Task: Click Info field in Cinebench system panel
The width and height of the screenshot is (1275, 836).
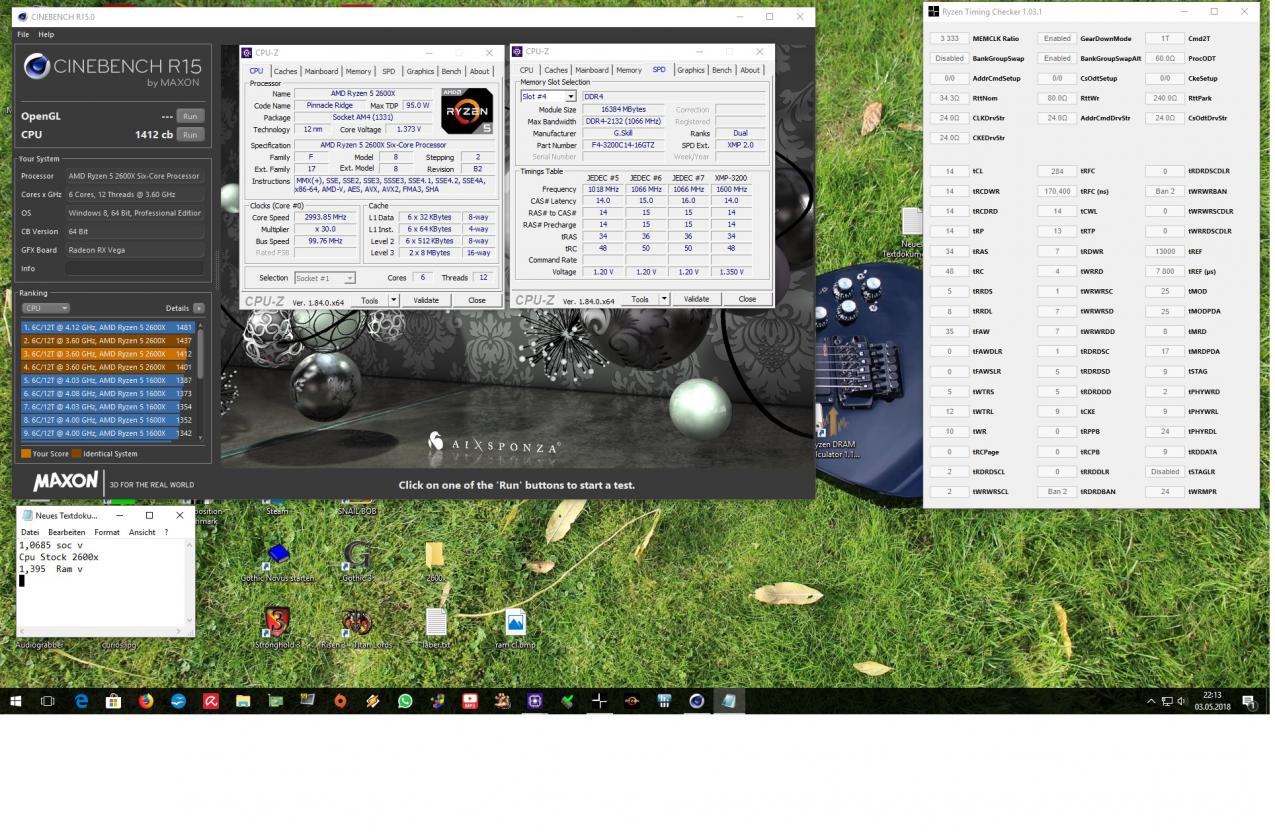Action: pyautogui.click(x=134, y=268)
